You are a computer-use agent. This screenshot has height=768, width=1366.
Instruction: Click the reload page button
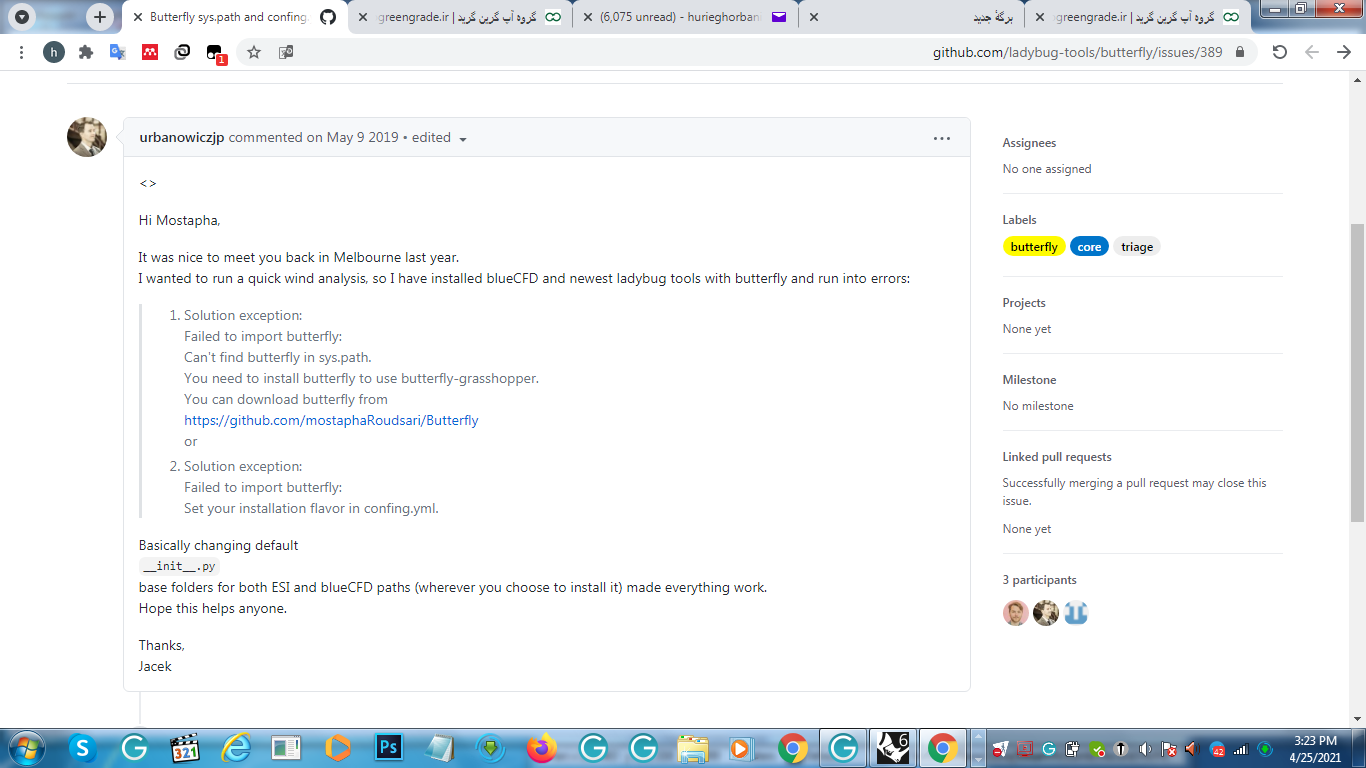(x=1279, y=52)
